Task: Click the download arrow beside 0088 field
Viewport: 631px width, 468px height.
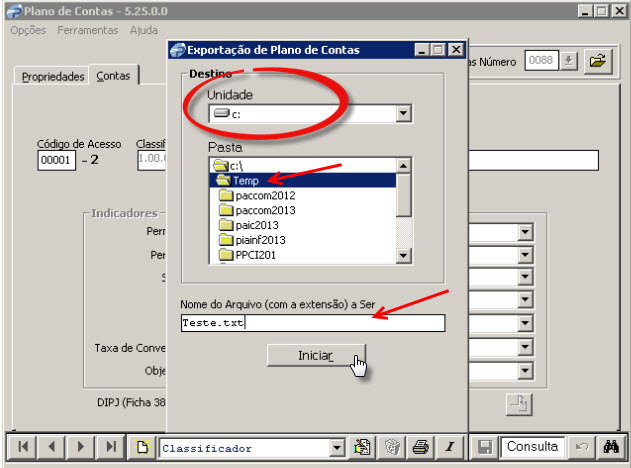Action: click(x=569, y=61)
